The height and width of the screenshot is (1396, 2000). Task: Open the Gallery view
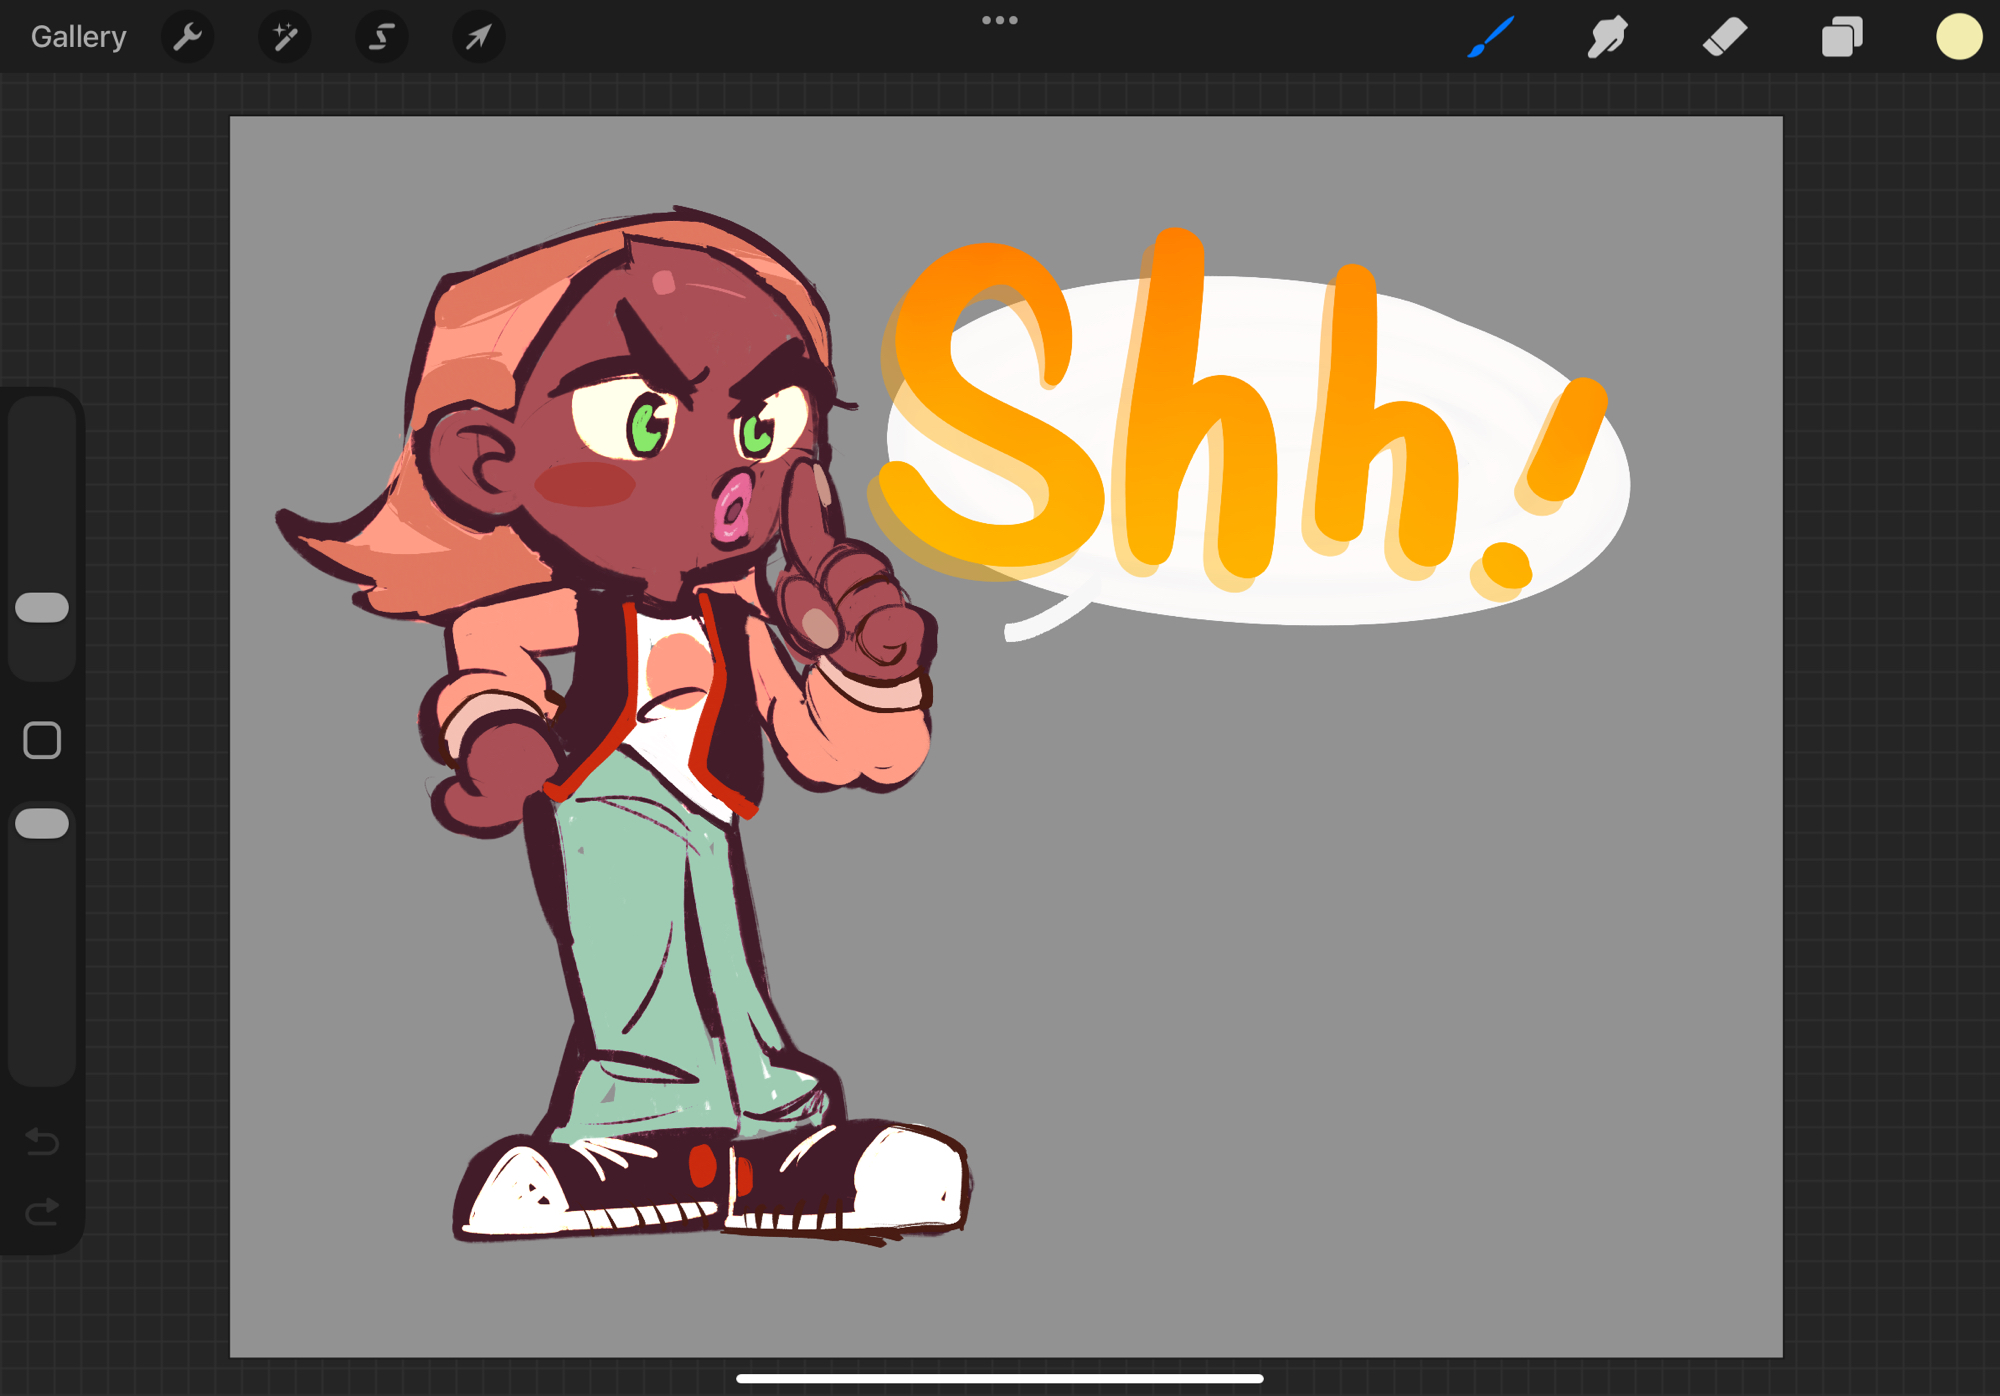point(78,37)
